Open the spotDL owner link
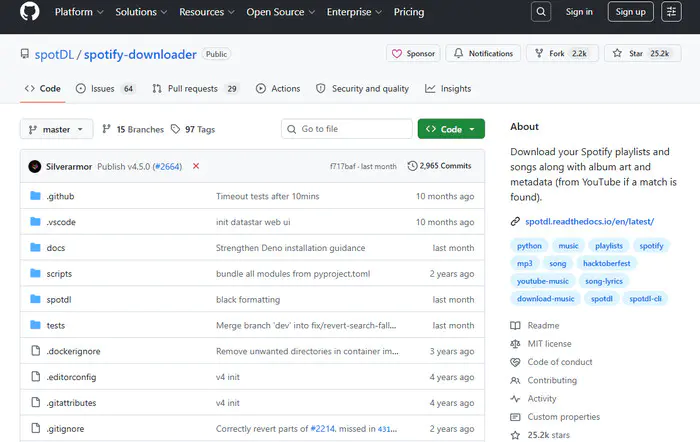The image size is (700, 442). tap(54, 54)
